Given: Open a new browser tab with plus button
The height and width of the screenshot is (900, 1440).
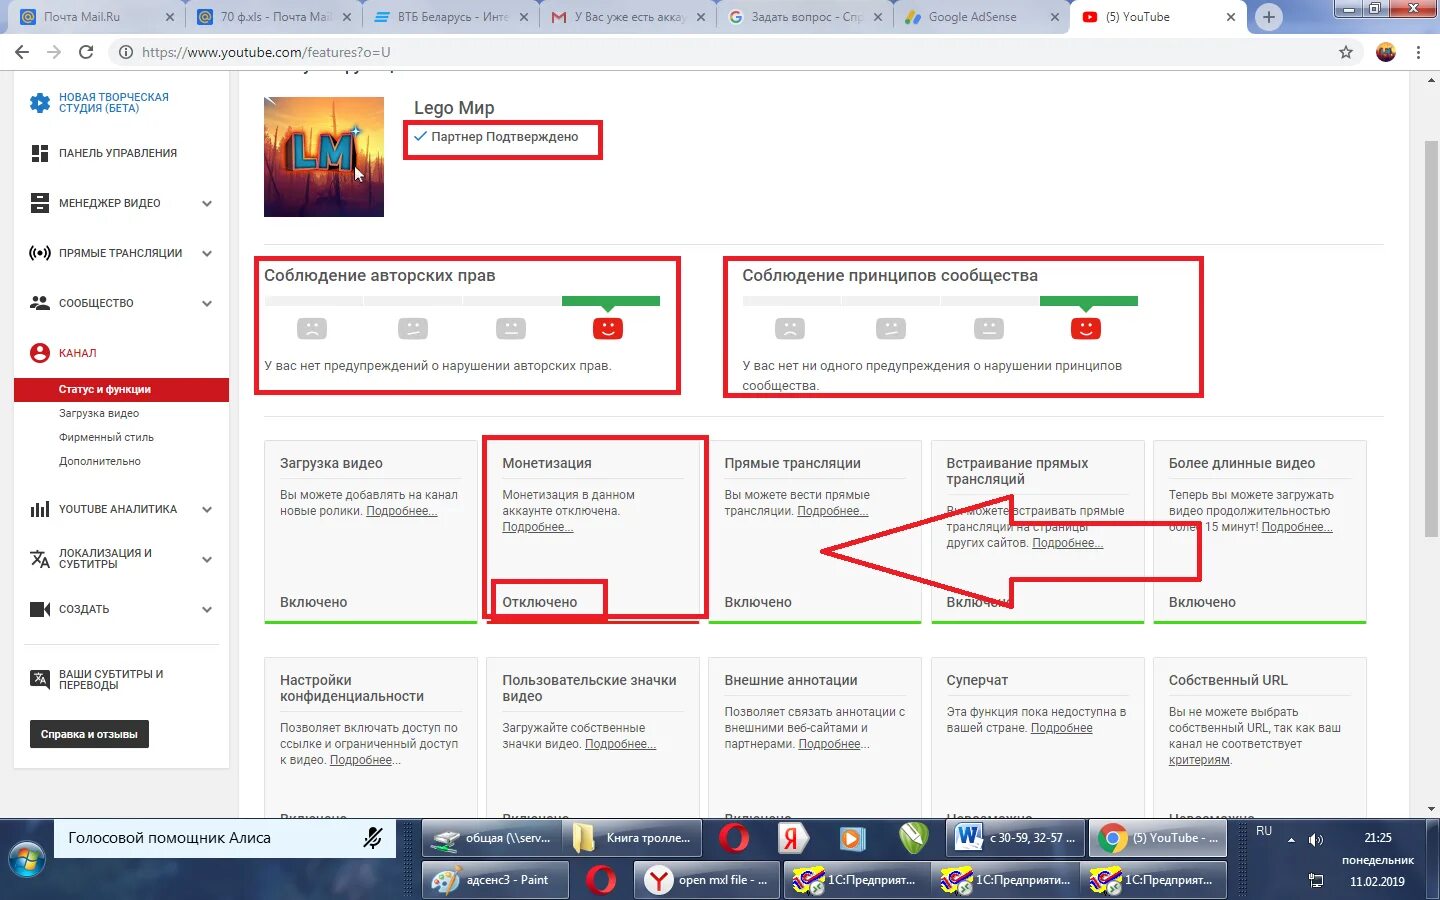Looking at the screenshot, I should [1268, 17].
